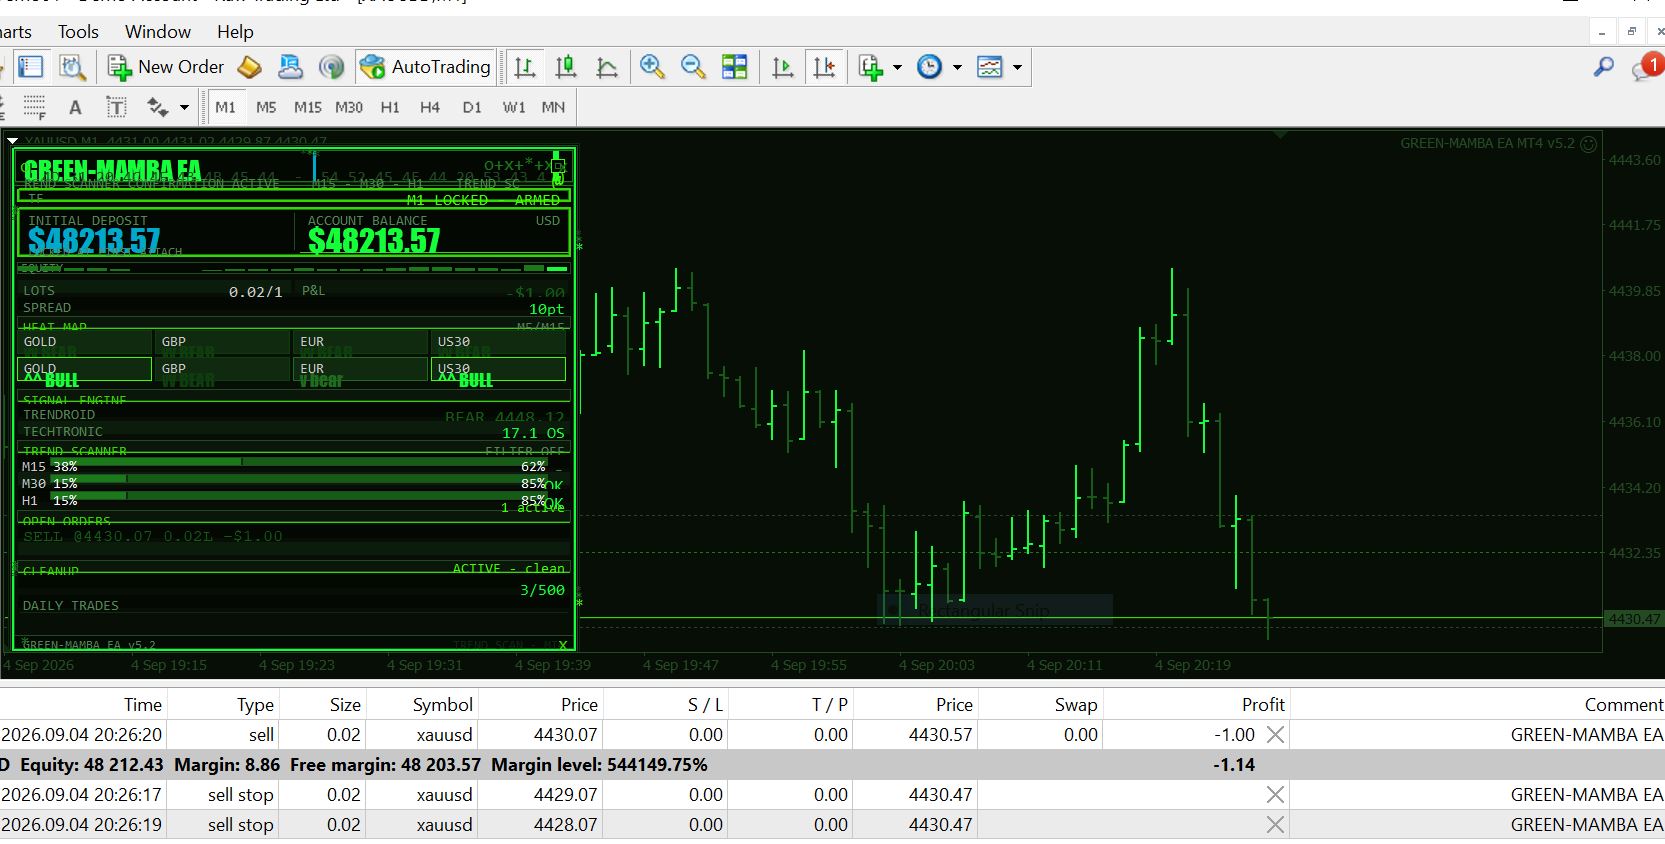1665x844 pixels.
Task: Open the search magnifier in the toolbar
Action: [1604, 67]
